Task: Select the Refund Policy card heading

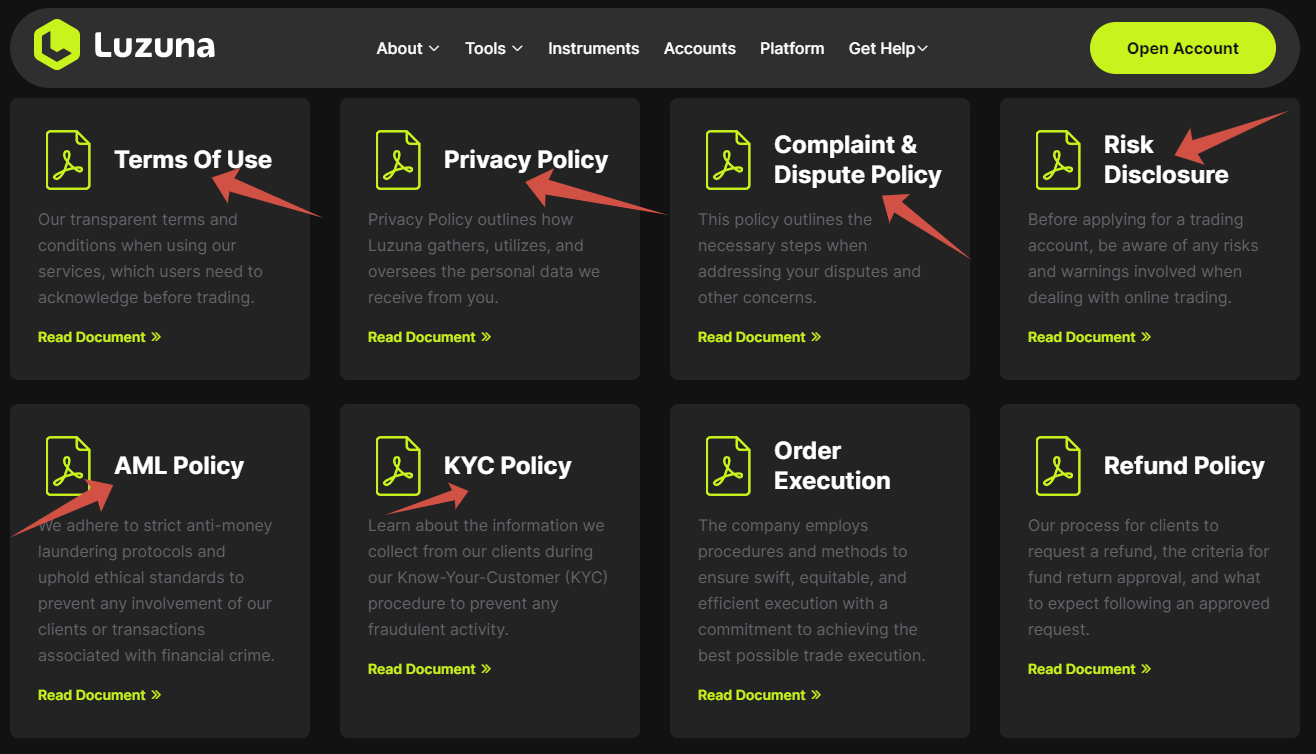Action: tap(1184, 466)
